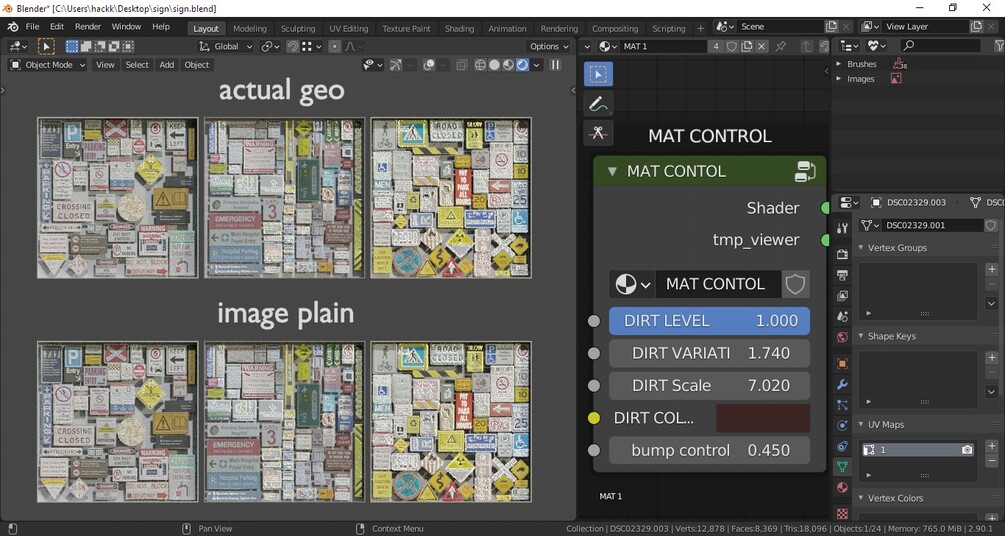Pin the node editor material

click(x=780, y=46)
